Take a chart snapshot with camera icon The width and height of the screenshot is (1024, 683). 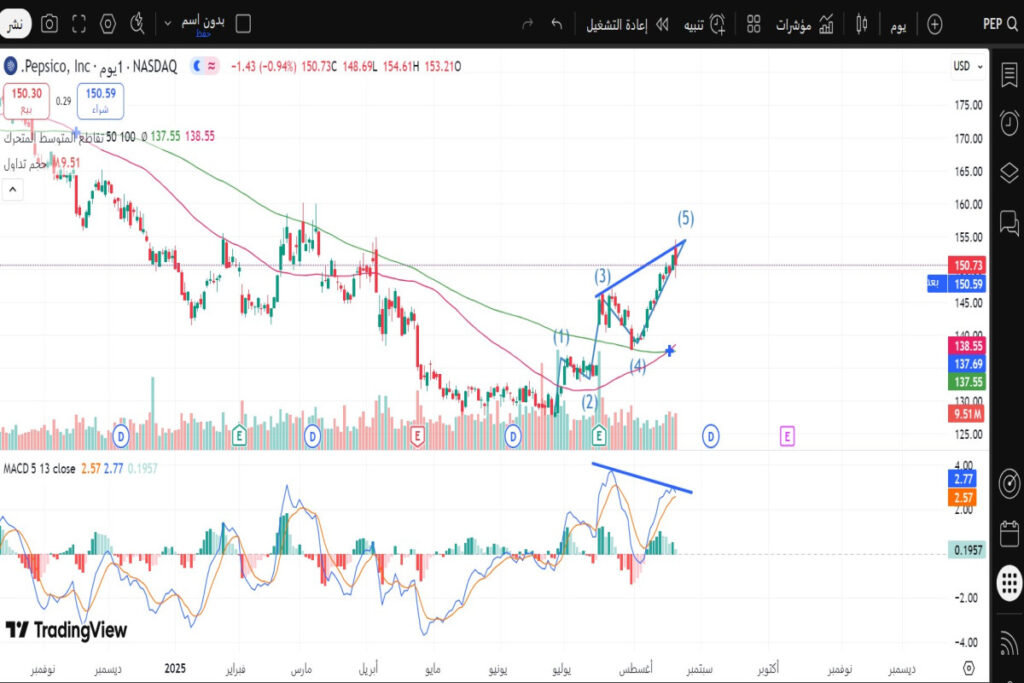coord(49,24)
